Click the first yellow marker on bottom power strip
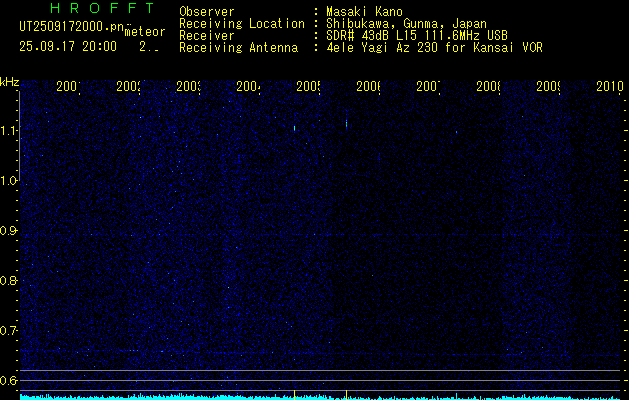Screen dimensions: 629x400 (x=294, y=395)
